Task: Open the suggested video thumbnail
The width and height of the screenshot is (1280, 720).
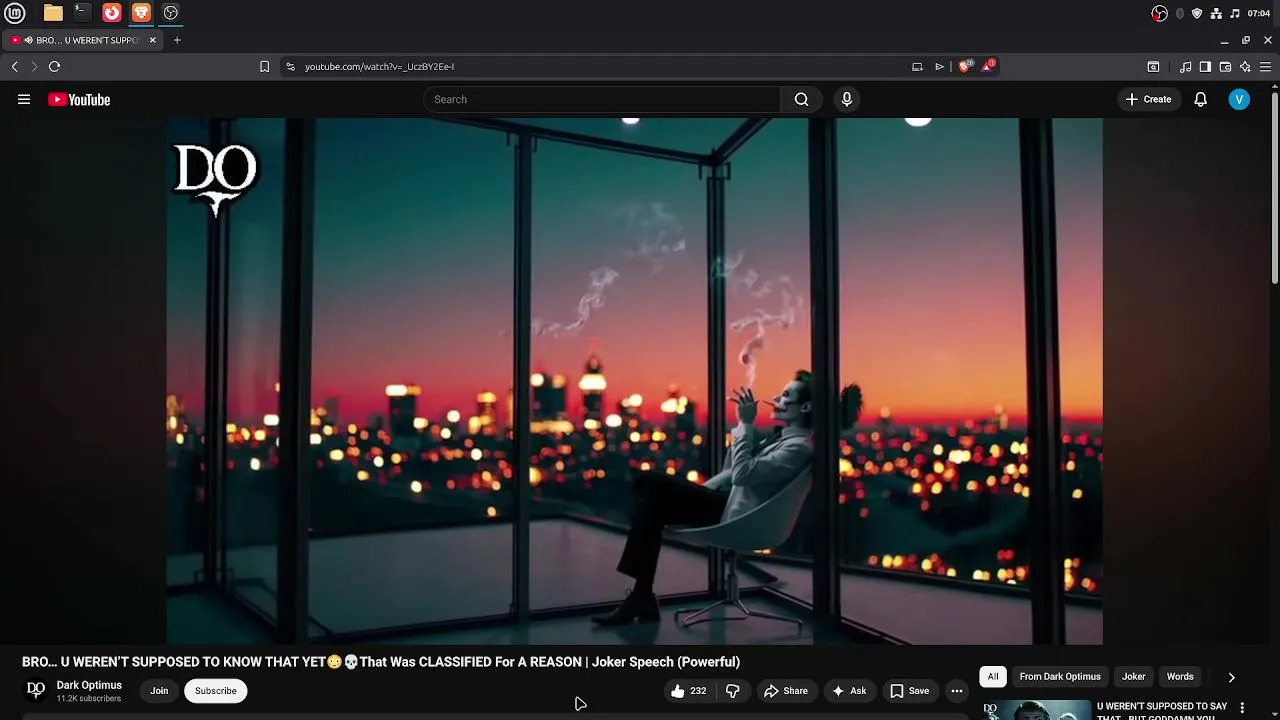Action: (1035, 710)
